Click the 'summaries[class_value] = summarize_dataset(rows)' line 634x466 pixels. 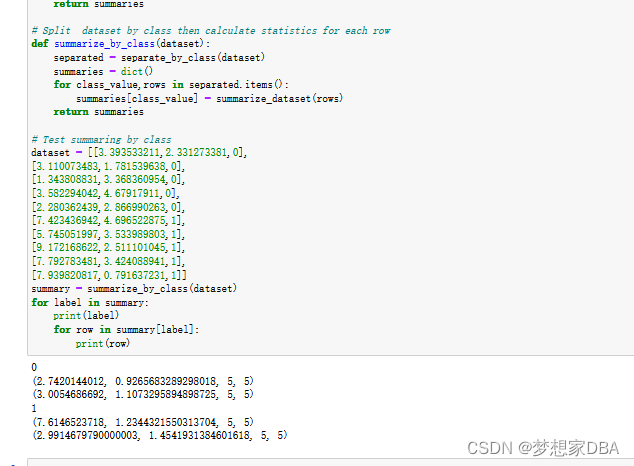pos(209,99)
